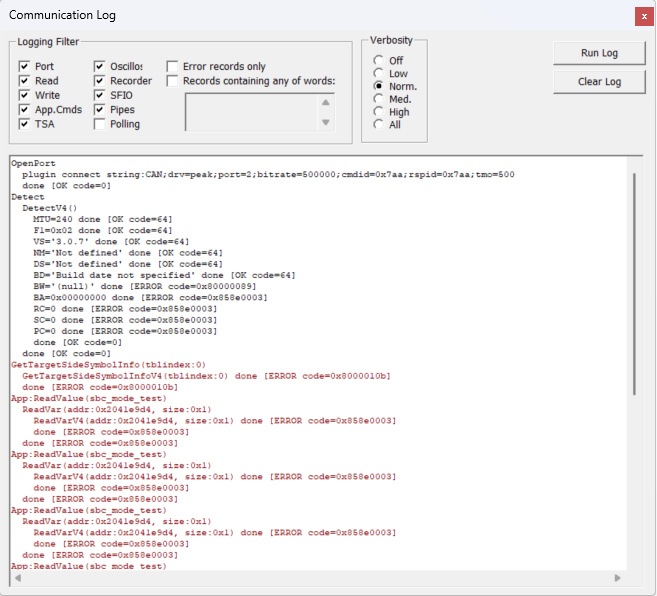Viewport: 657px width, 596px height.
Task: Disable the SFIO filter checkbox
Action: click(99, 95)
